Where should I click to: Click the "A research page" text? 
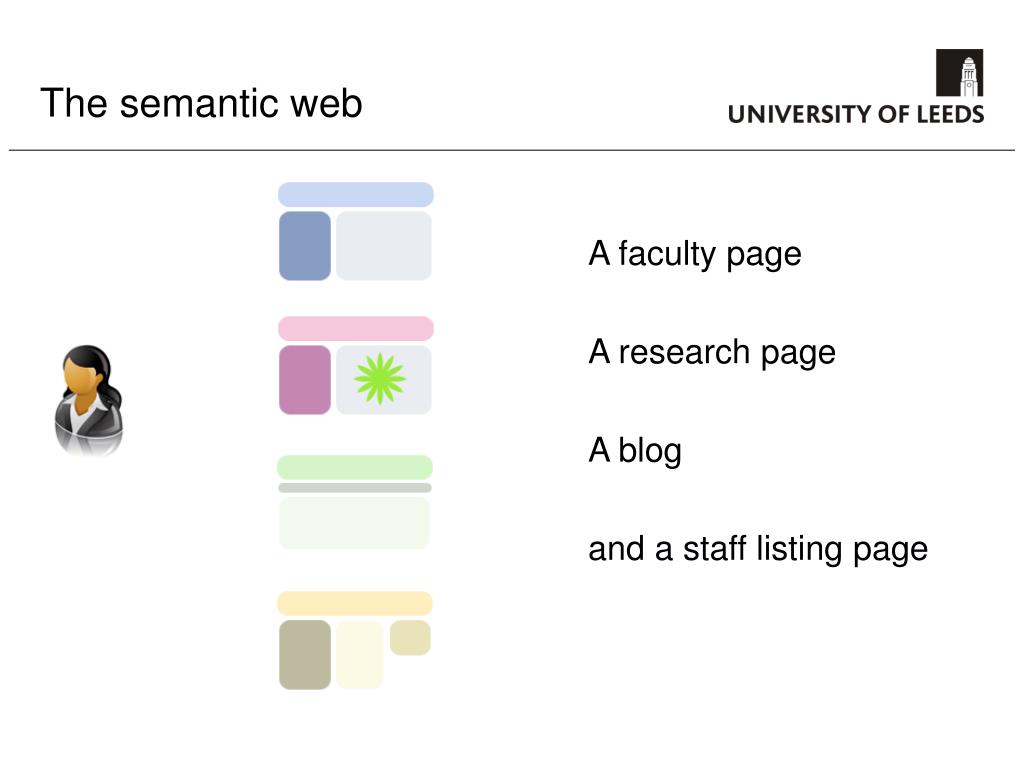pos(712,352)
